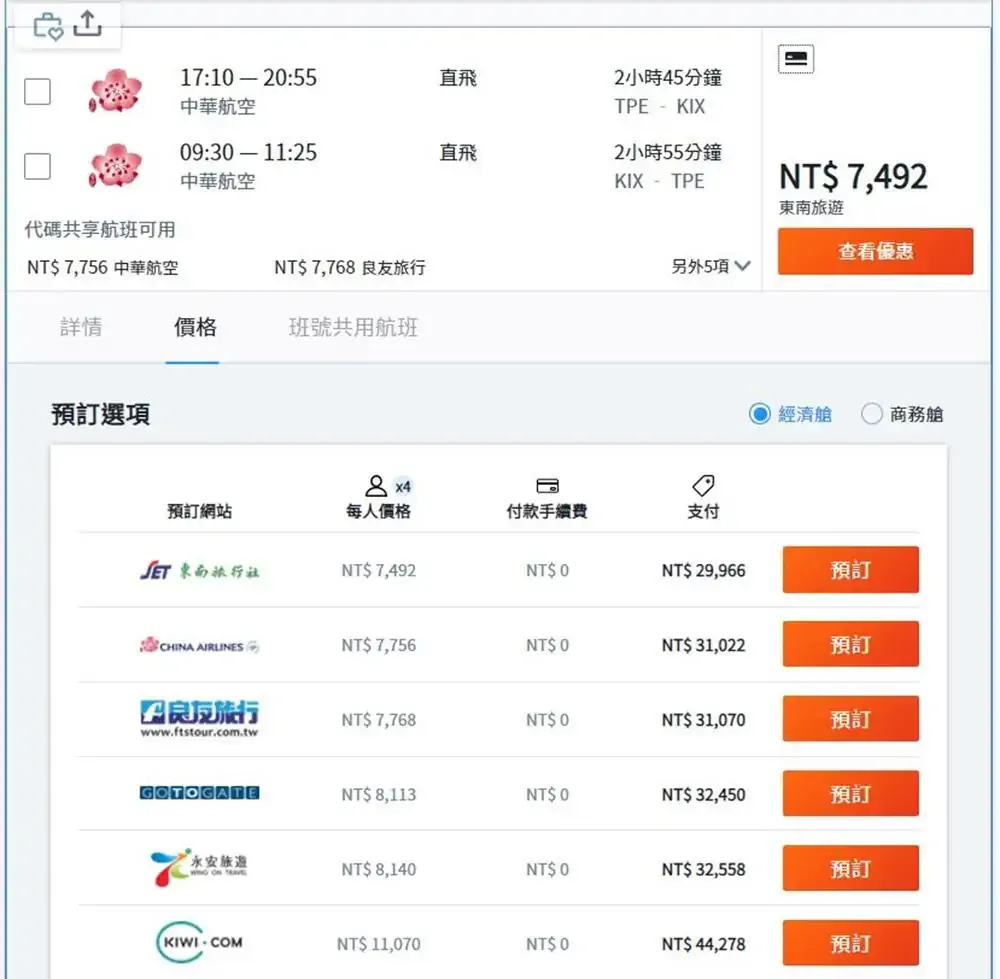Viewport: 1000px width, 979px height.
Task: Click the 每人價格 column header
Action: coord(378,511)
